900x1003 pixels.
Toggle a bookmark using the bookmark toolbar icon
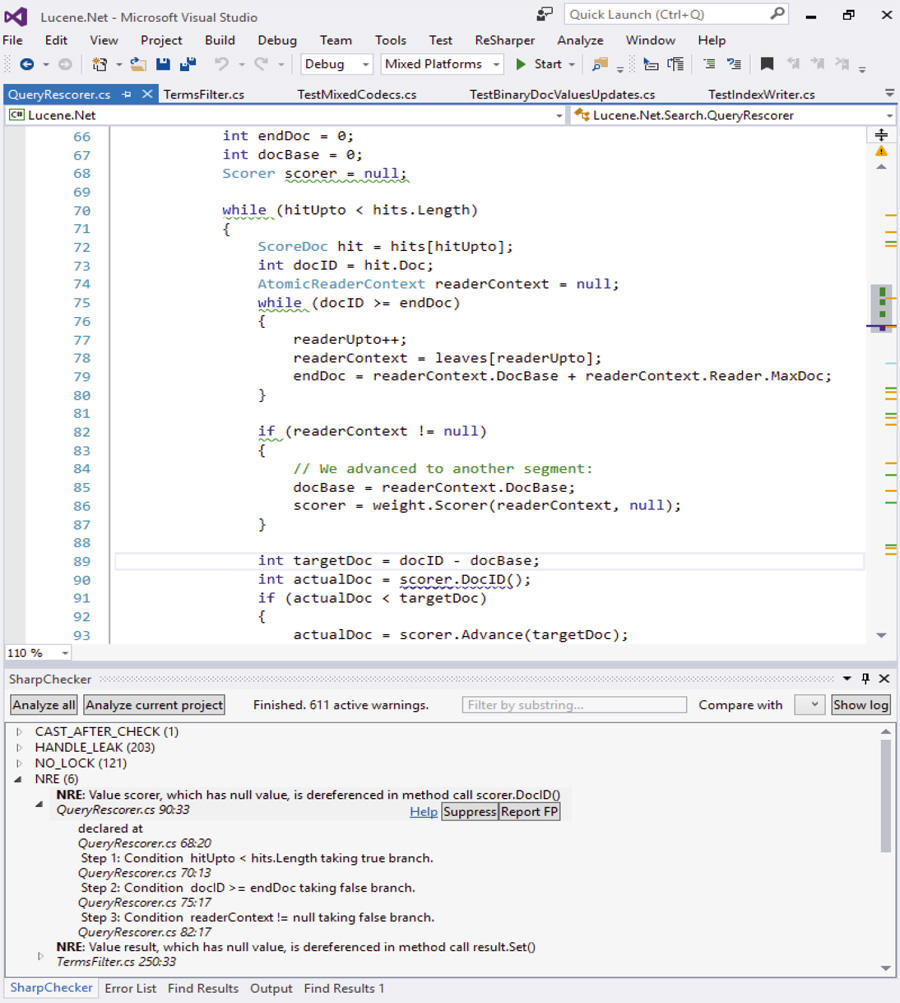(x=765, y=64)
